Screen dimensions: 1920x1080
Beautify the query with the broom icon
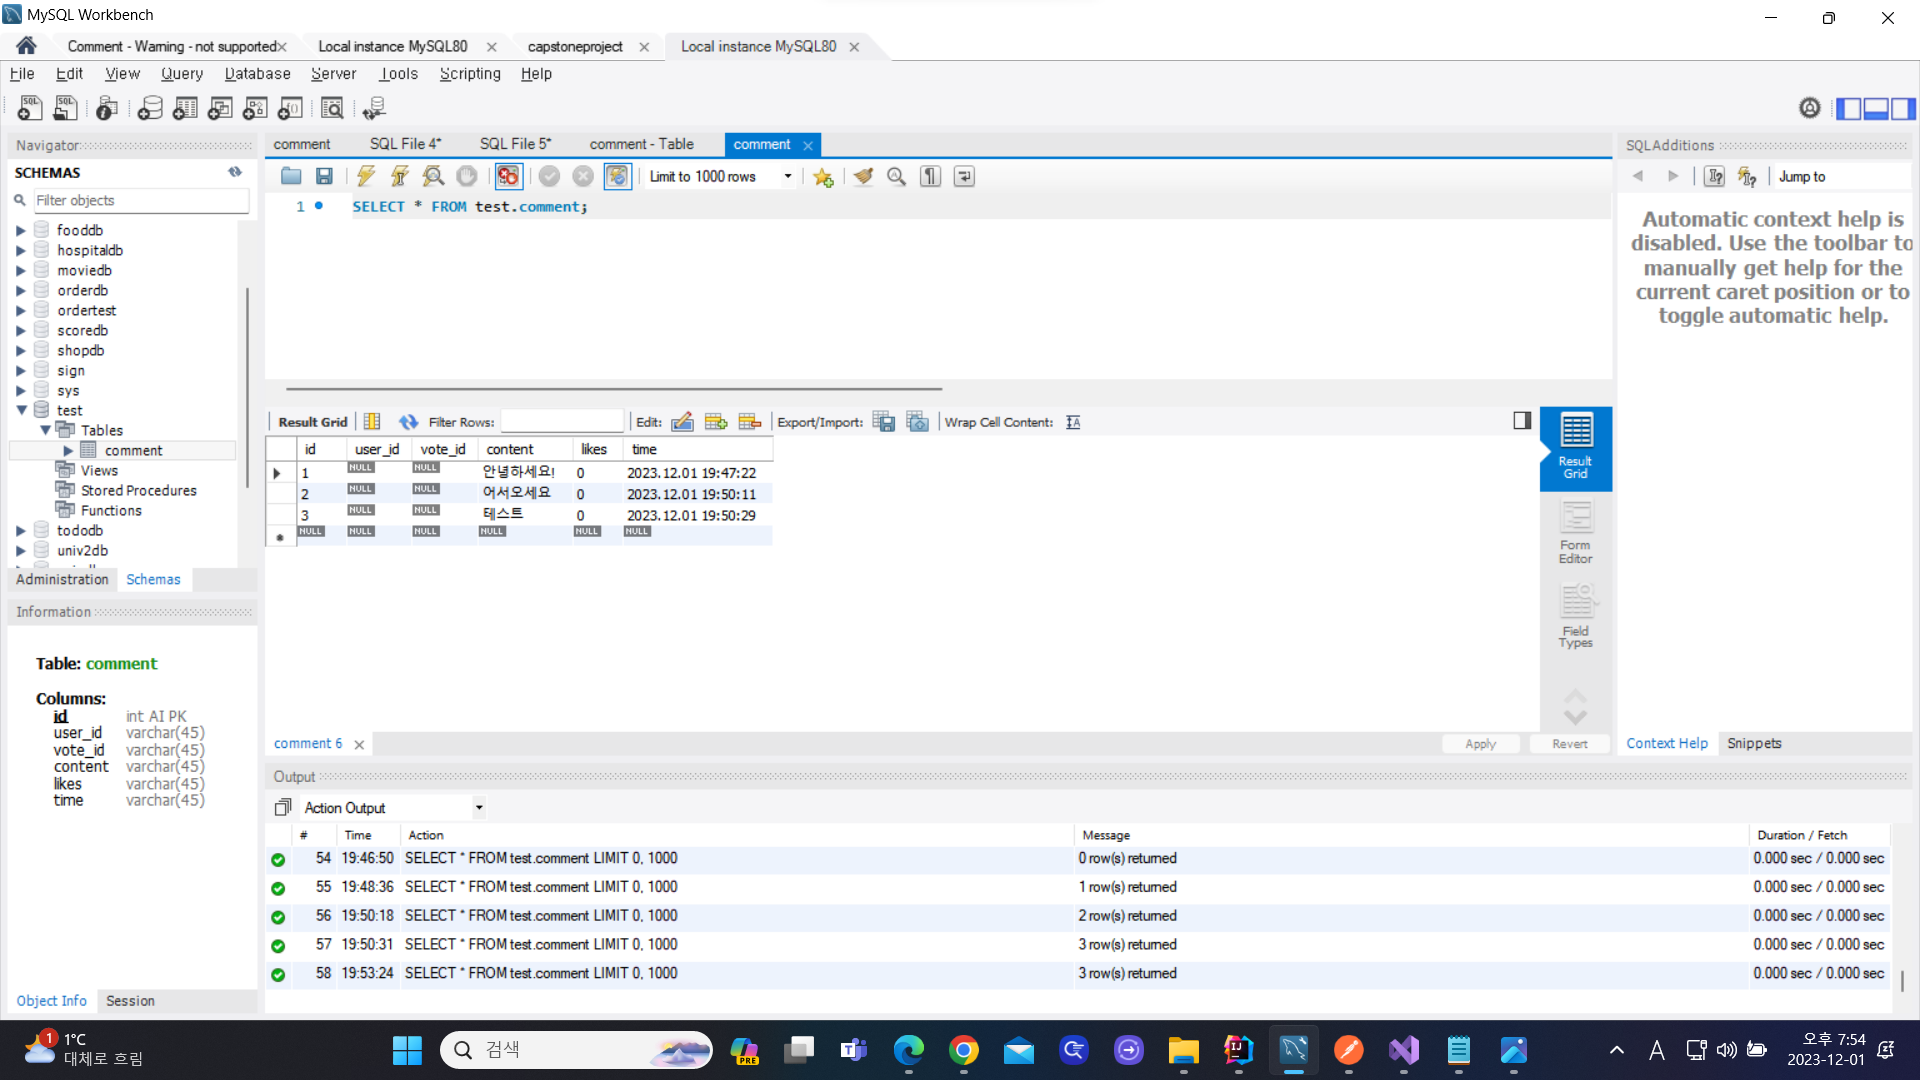863,177
